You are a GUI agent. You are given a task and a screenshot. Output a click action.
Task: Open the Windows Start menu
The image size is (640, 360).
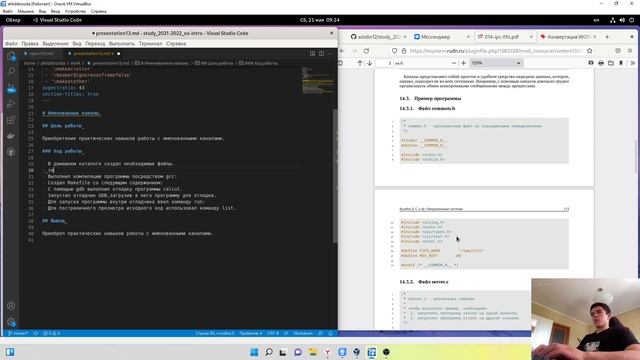point(254,352)
